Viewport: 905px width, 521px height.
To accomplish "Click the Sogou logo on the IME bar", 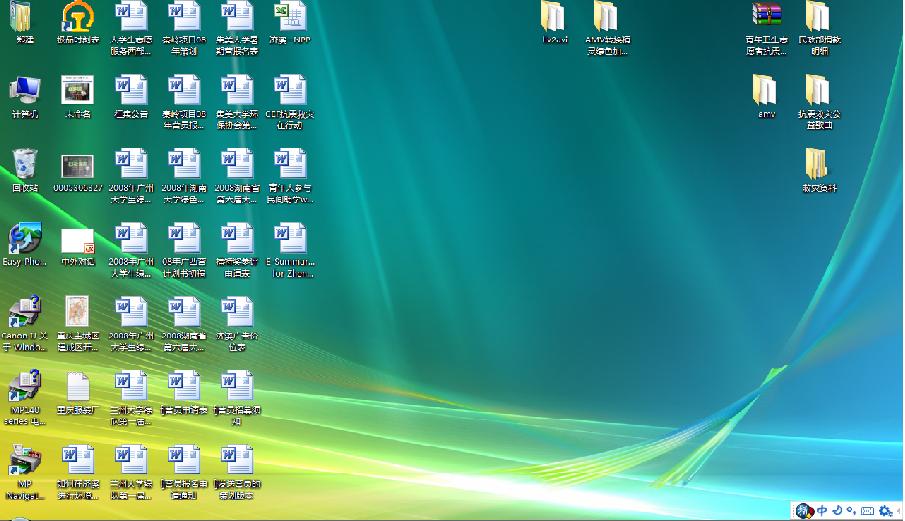I will [804, 511].
